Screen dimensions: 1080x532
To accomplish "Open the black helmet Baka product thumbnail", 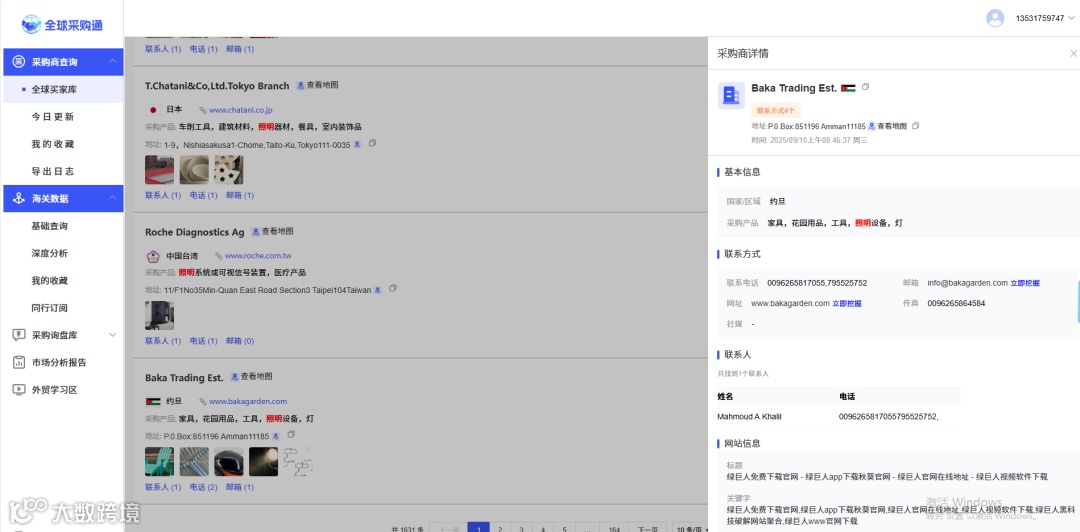I will tap(228, 462).
